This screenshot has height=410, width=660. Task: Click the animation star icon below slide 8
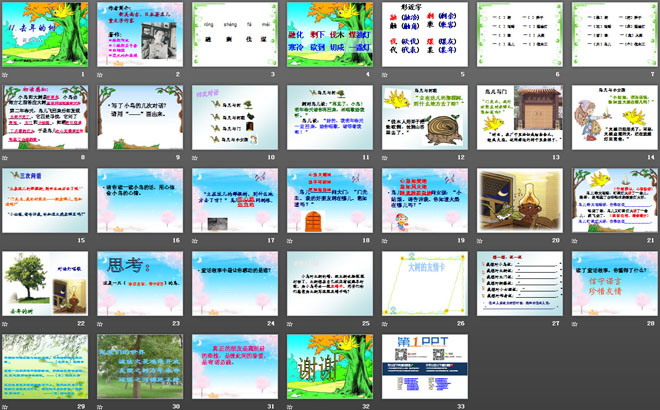tap(6, 158)
